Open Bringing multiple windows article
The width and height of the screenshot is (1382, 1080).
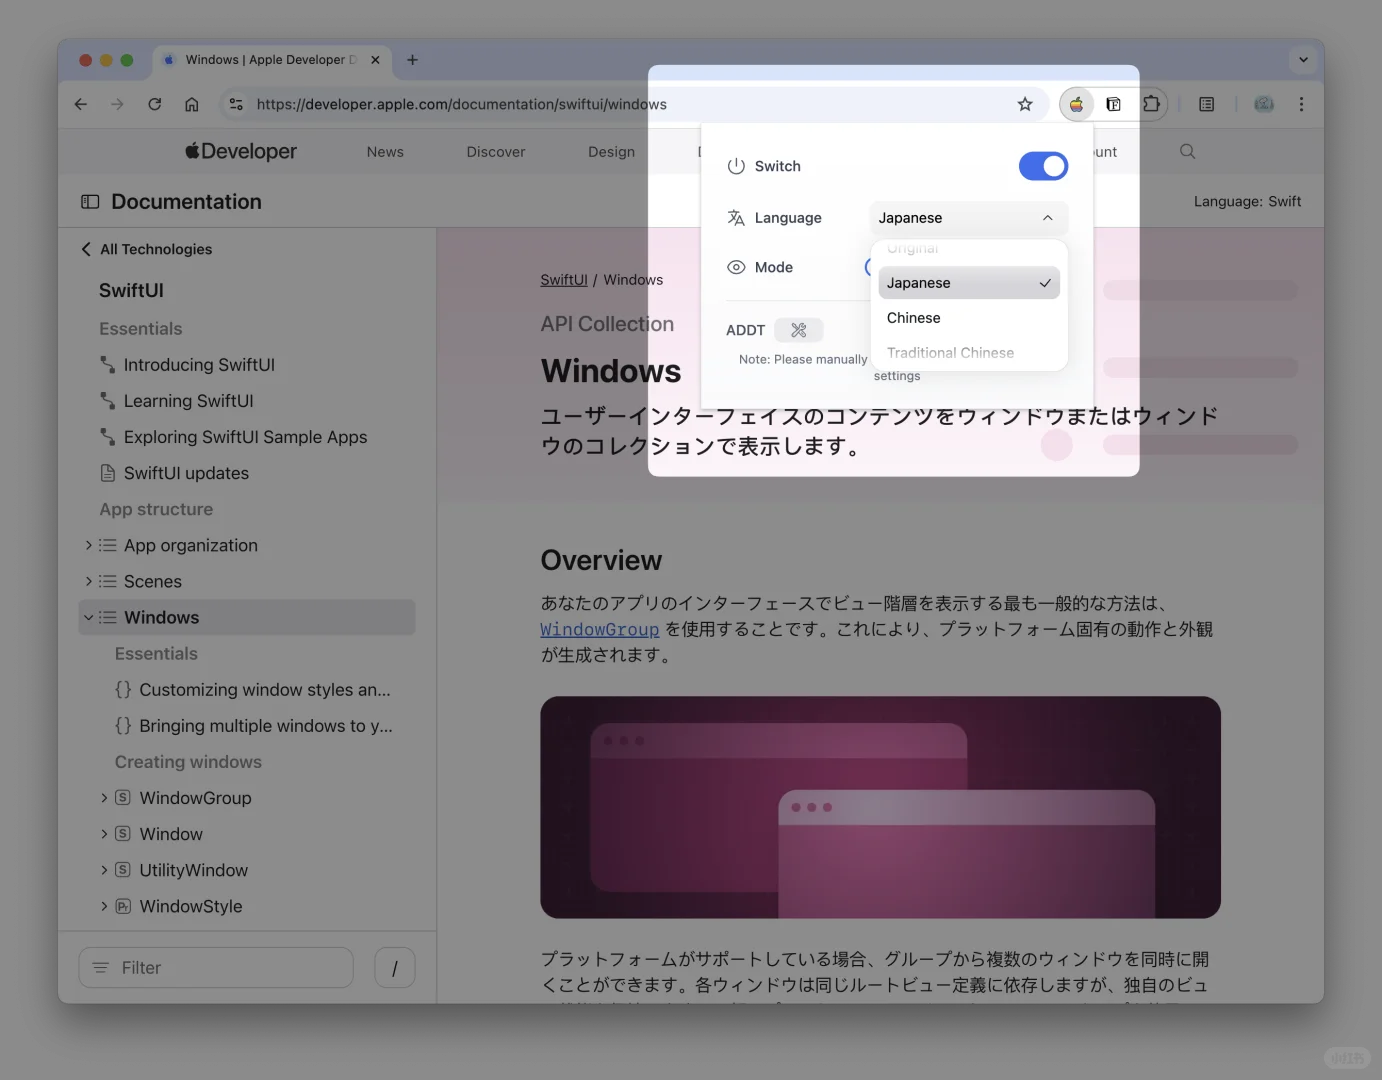tap(266, 726)
